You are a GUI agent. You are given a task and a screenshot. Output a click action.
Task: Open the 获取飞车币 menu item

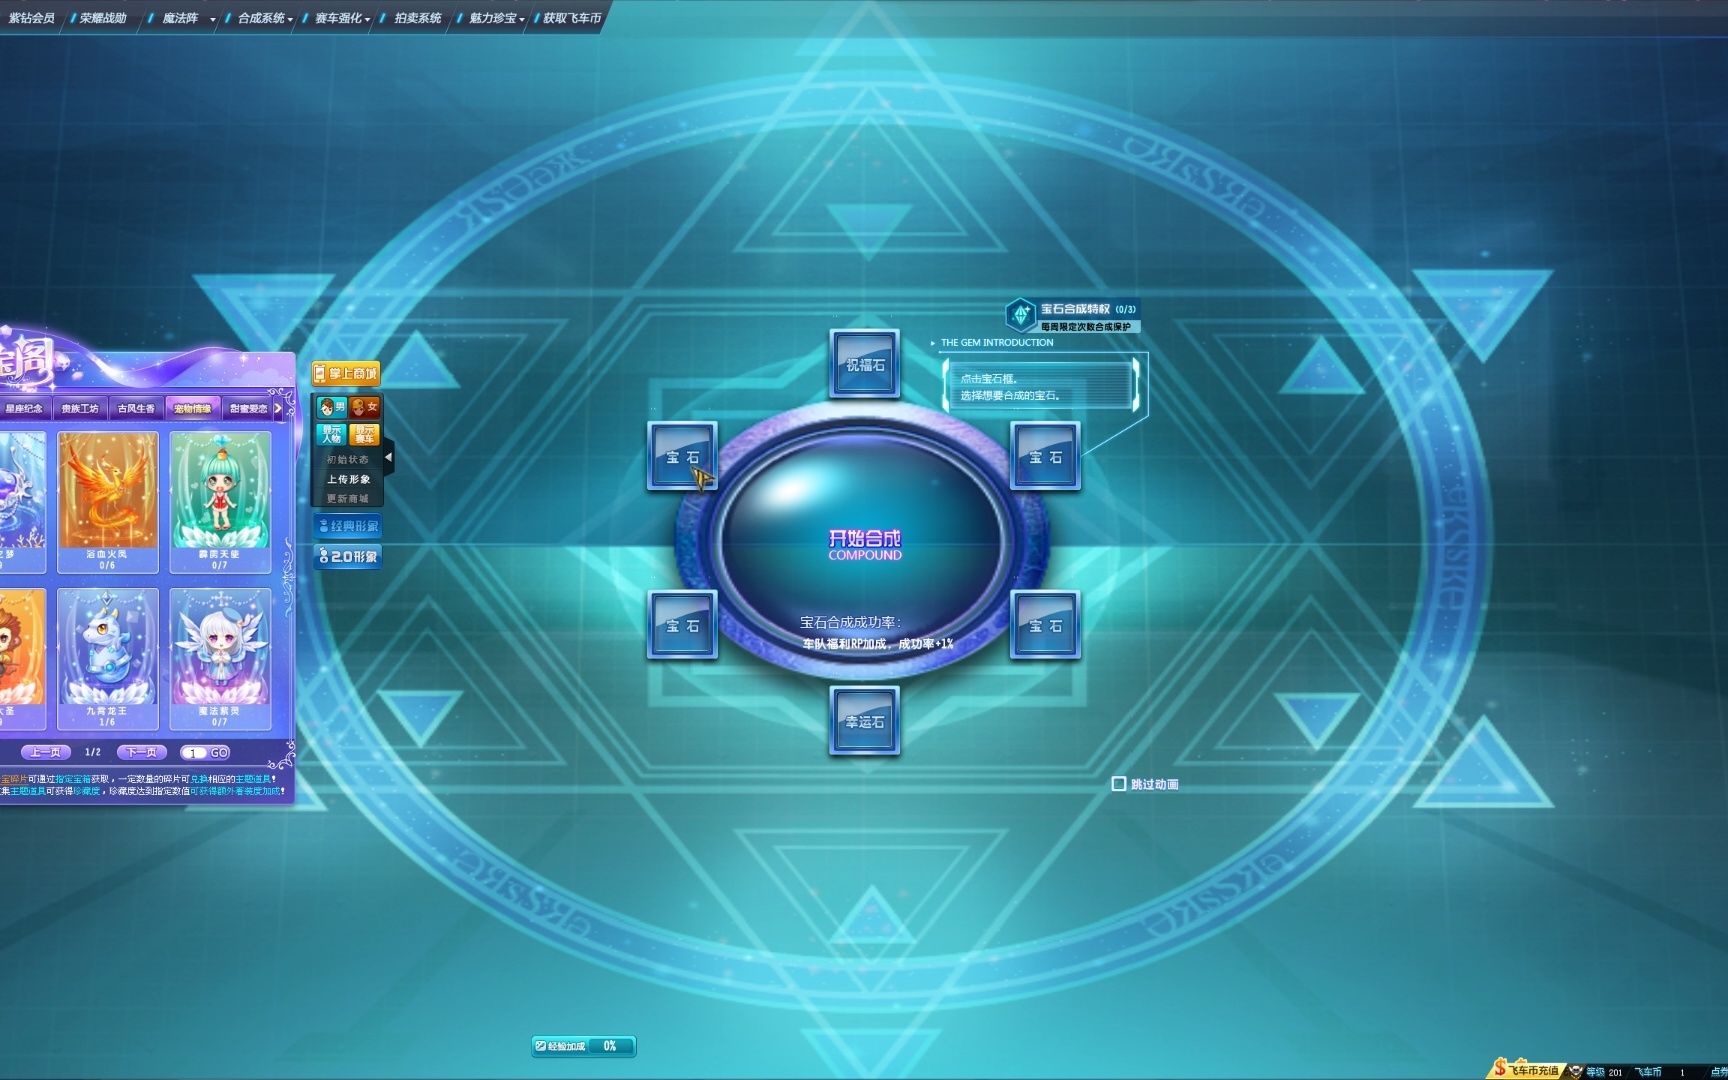point(572,18)
